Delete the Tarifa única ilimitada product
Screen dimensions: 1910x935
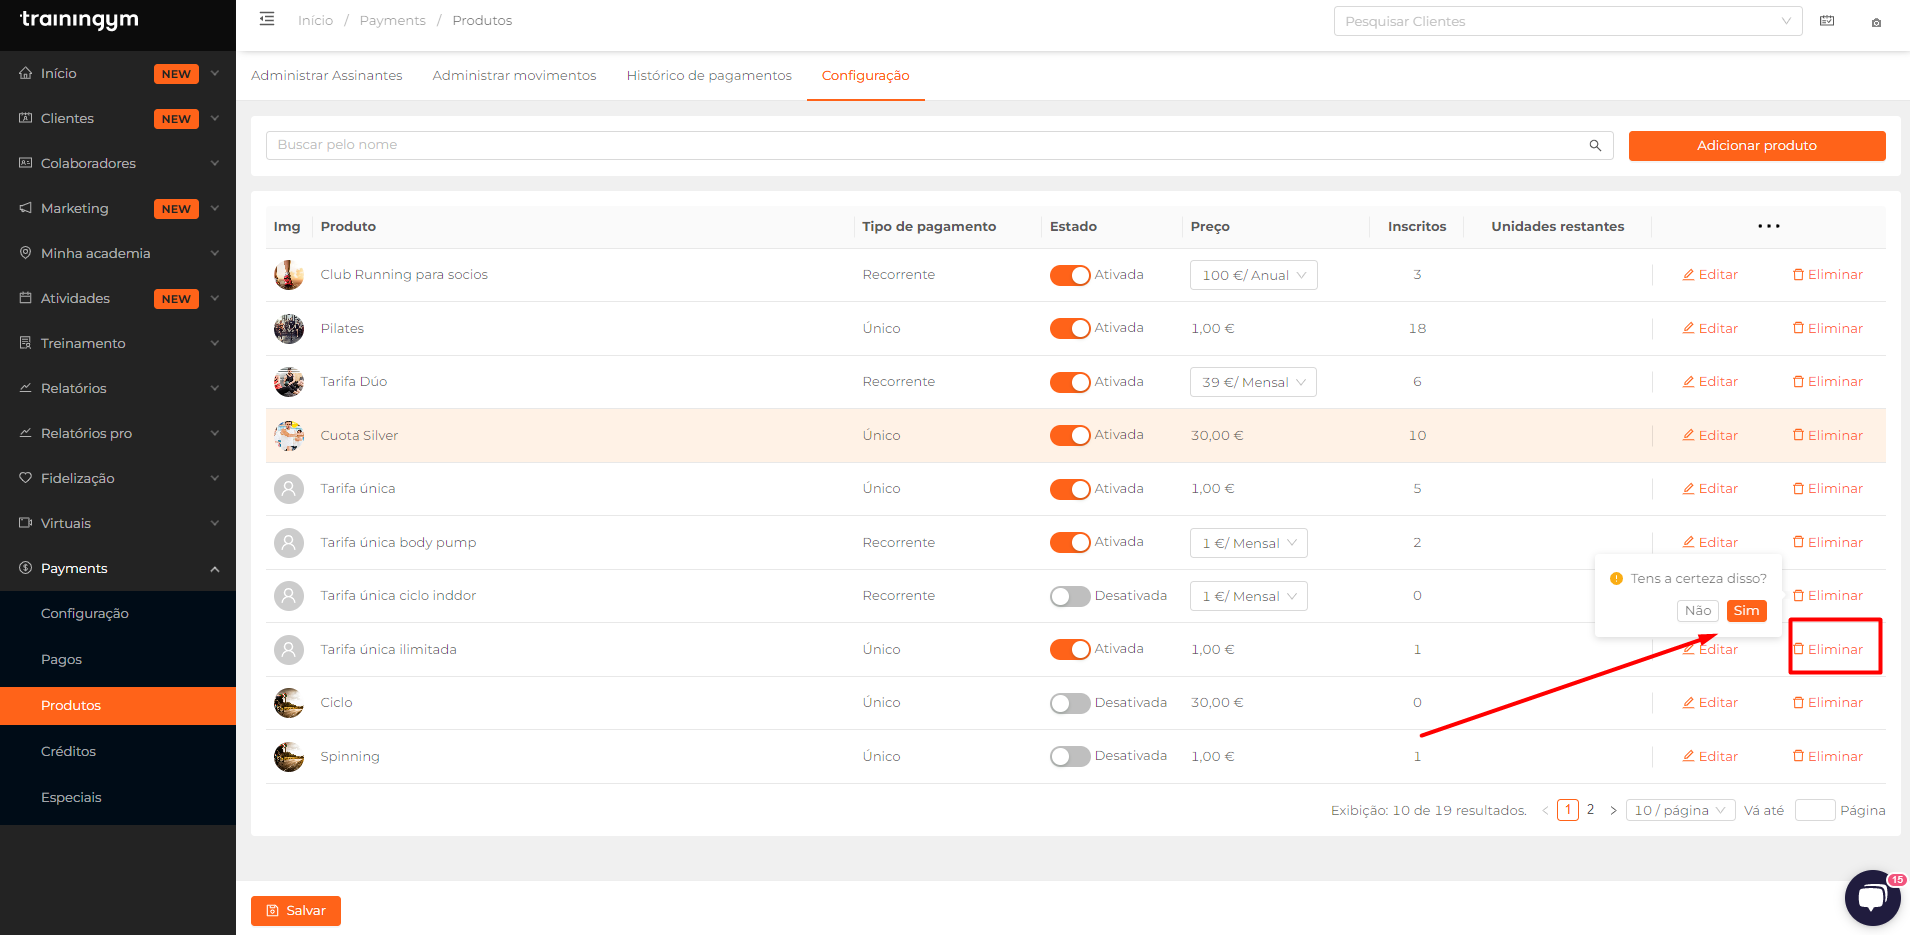(x=1828, y=649)
